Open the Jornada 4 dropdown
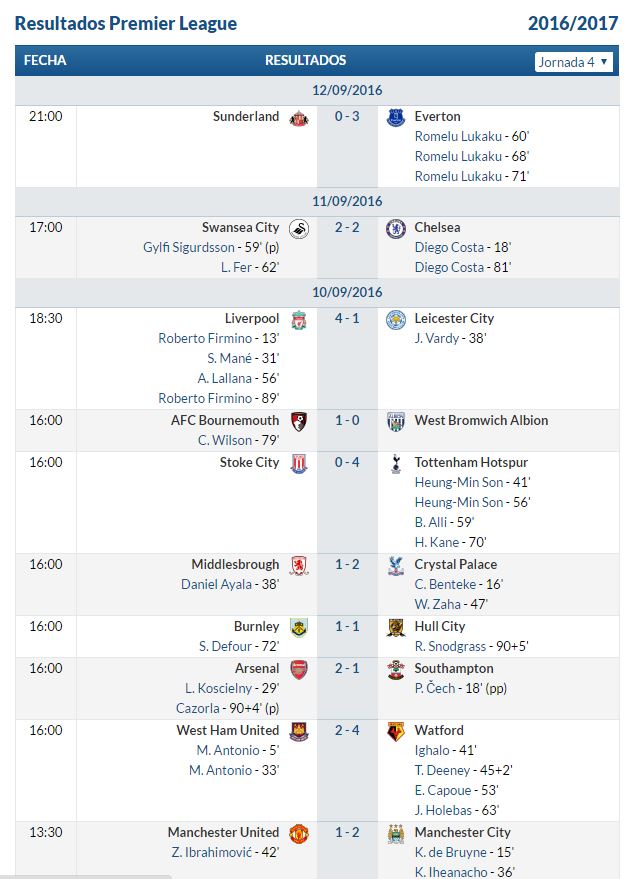 [x=573, y=62]
